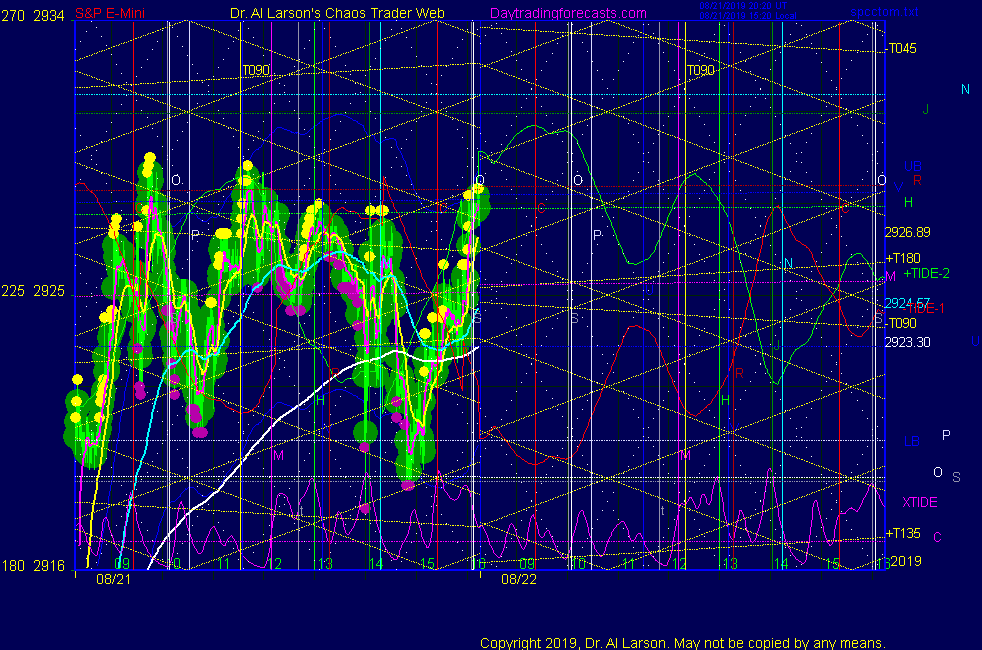Click the "180 2916" price axis label

pos(33,566)
